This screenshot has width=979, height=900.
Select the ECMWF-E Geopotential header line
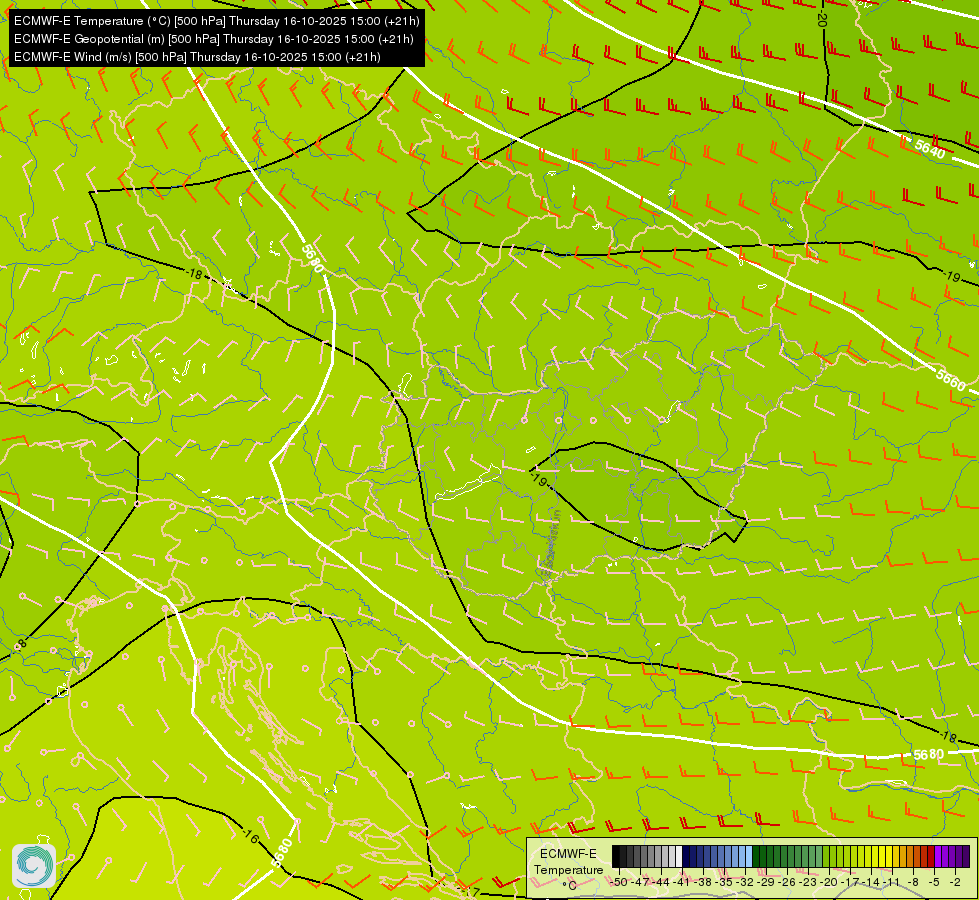click(x=214, y=39)
